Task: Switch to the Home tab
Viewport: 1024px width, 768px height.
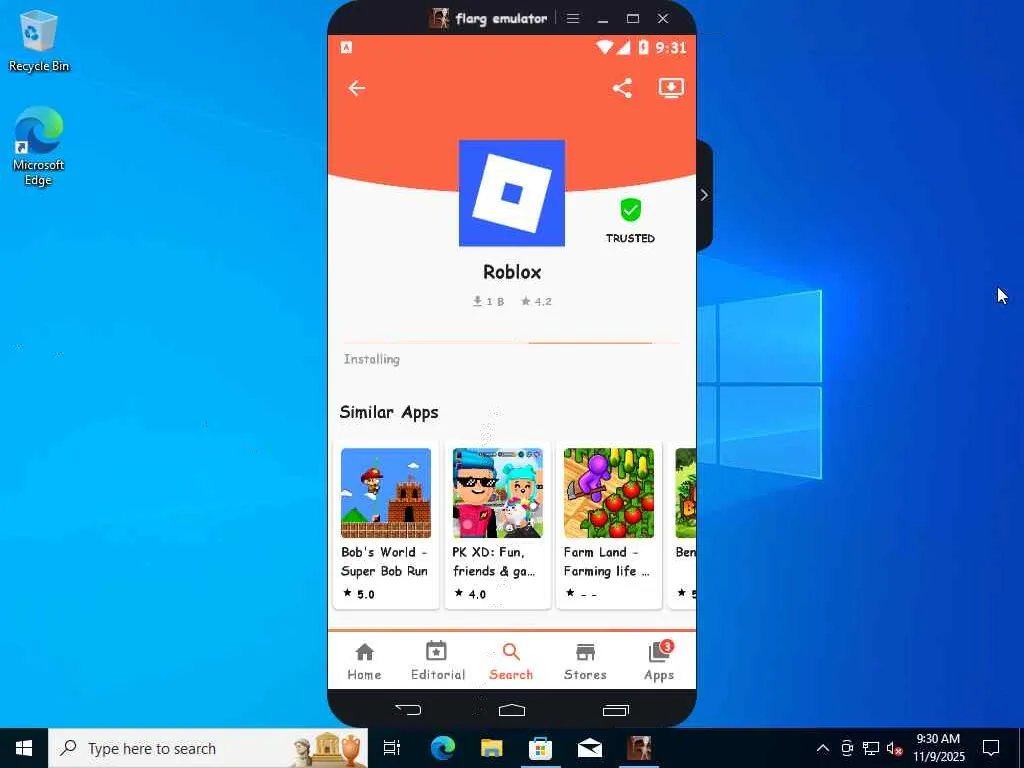Action: 364,661
